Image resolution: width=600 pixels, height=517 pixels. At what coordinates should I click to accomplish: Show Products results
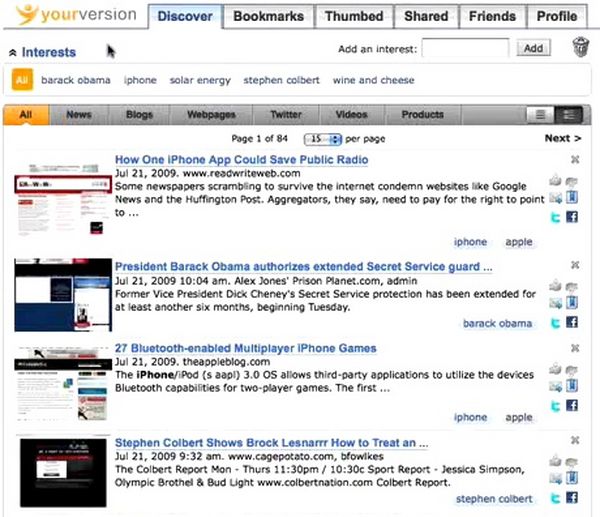pos(422,114)
